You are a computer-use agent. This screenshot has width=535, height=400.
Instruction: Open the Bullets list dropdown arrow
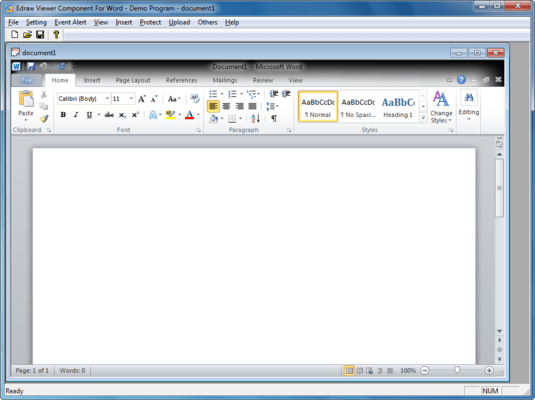[222, 94]
